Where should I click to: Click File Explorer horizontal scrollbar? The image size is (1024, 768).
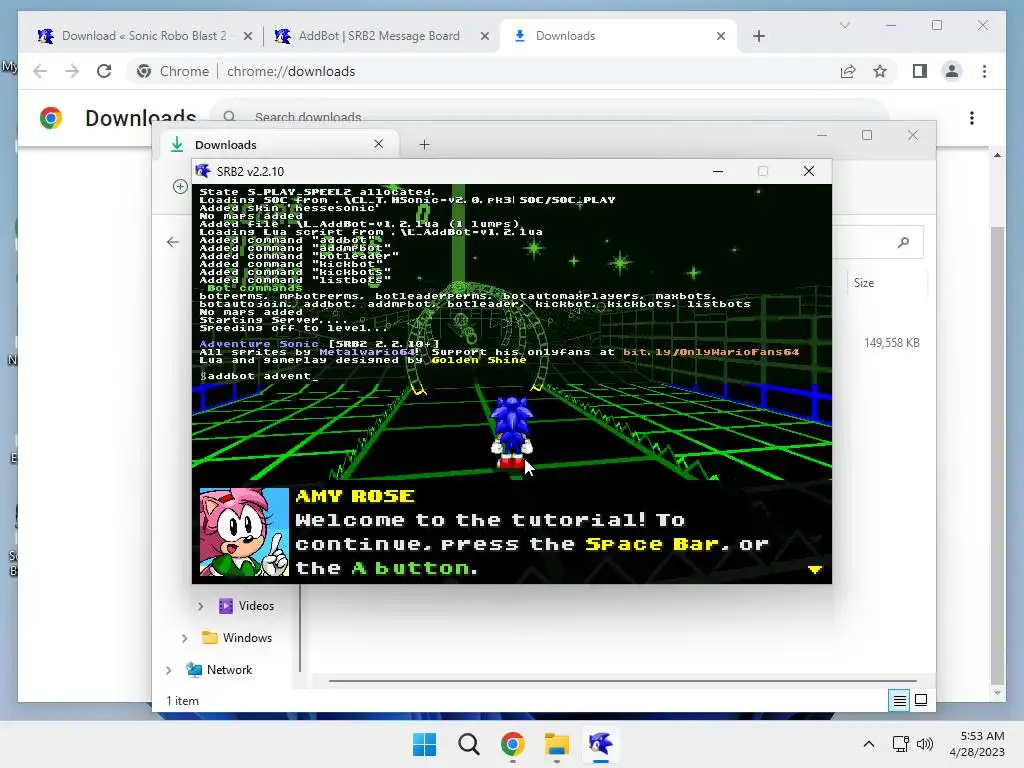pos(622,680)
